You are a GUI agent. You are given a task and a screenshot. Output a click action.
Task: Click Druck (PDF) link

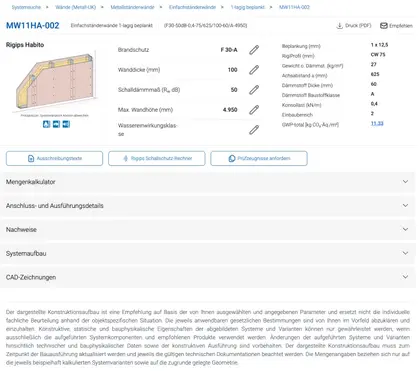(354, 26)
